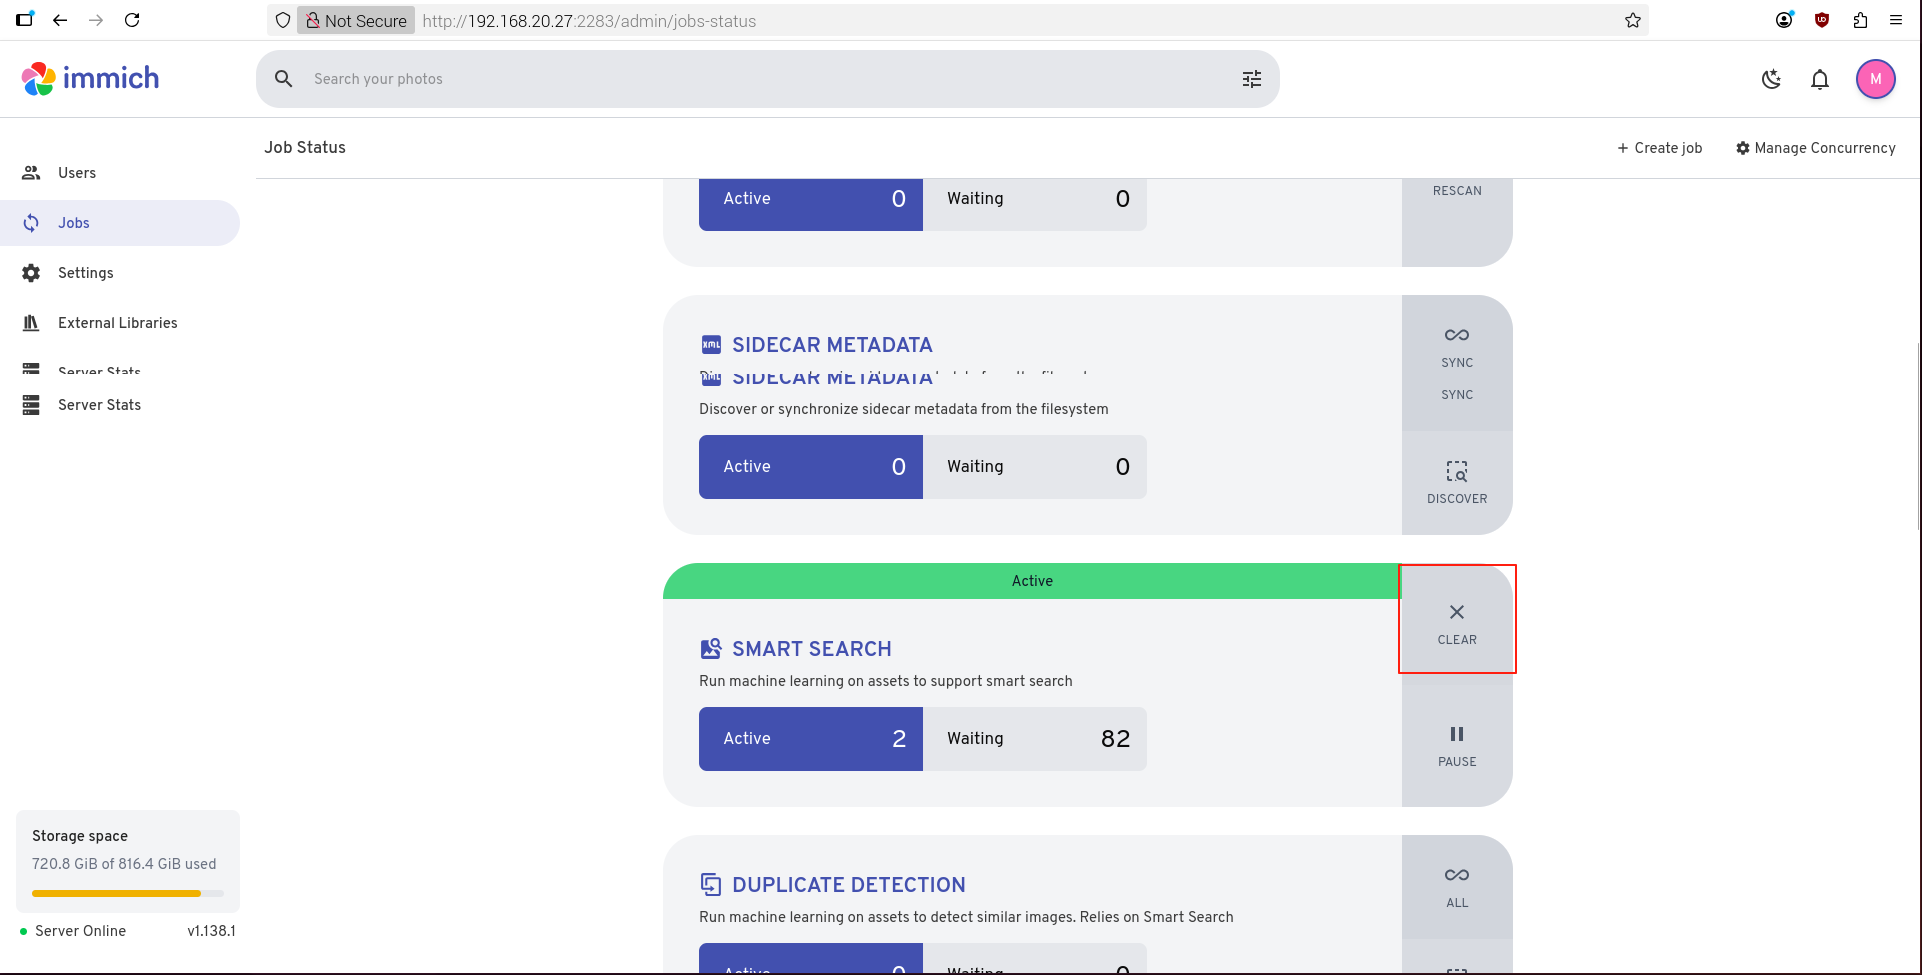Open user profile avatar M

1875,79
